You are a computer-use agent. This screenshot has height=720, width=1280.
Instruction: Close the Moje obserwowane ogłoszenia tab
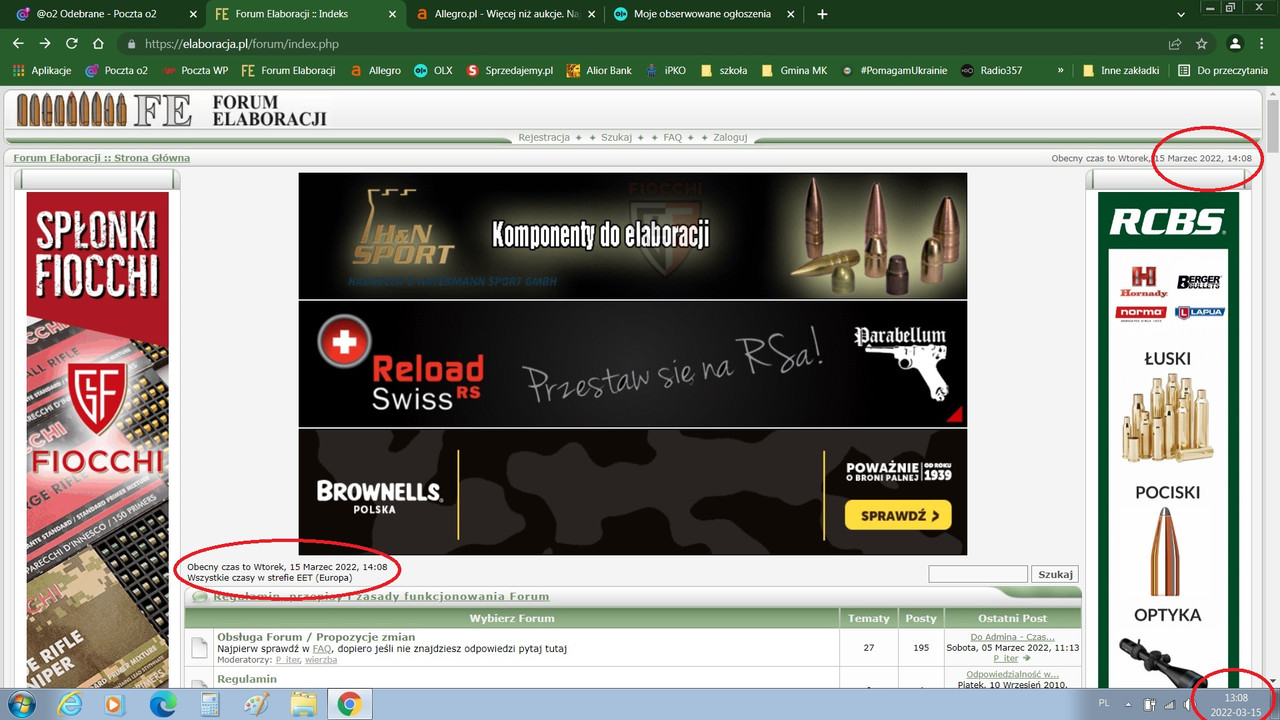[791, 14]
